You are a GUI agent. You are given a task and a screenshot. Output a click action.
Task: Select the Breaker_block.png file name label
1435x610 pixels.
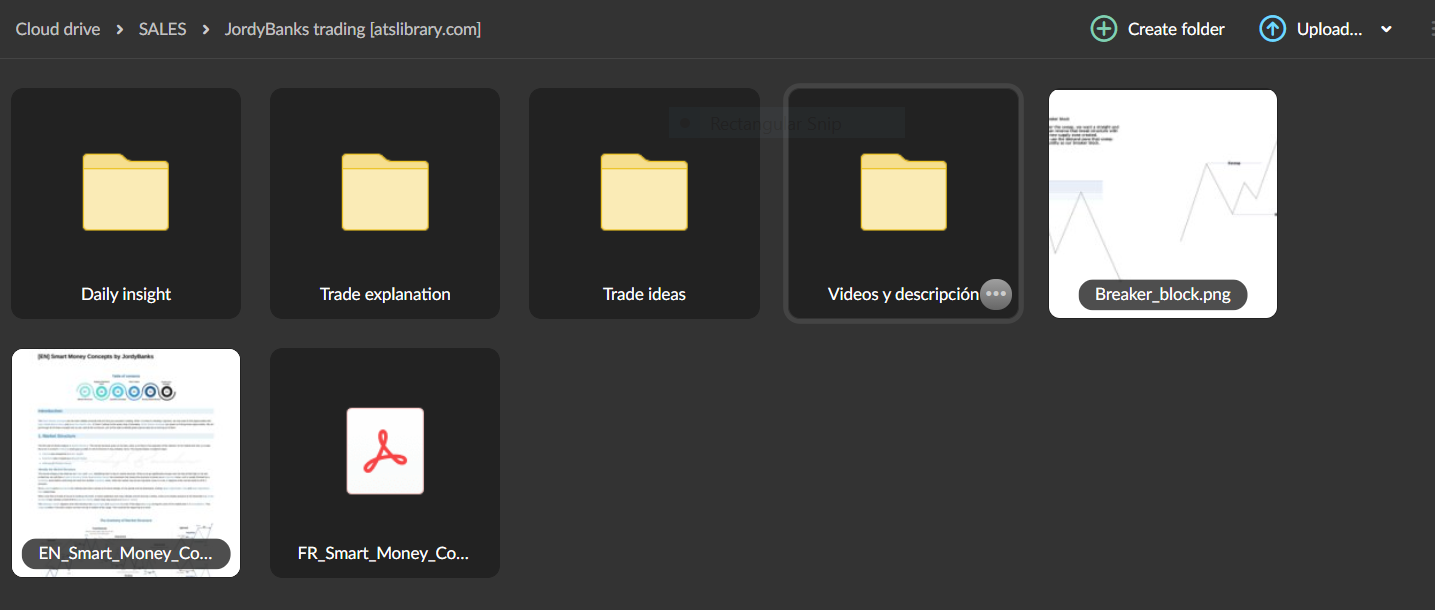click(x=1162, y=294)
